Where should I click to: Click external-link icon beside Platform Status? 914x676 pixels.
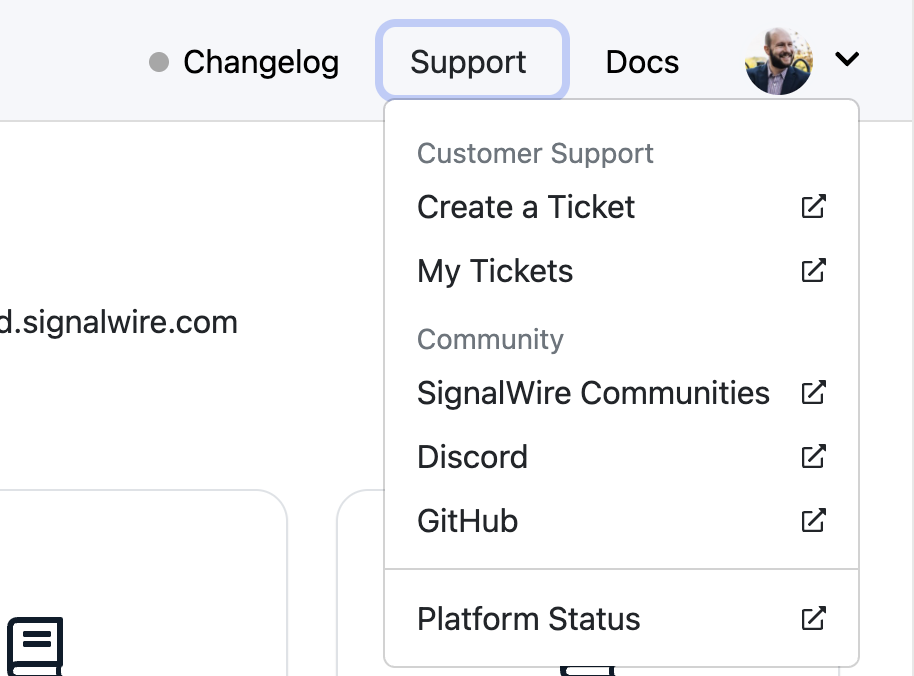[814, 619]
